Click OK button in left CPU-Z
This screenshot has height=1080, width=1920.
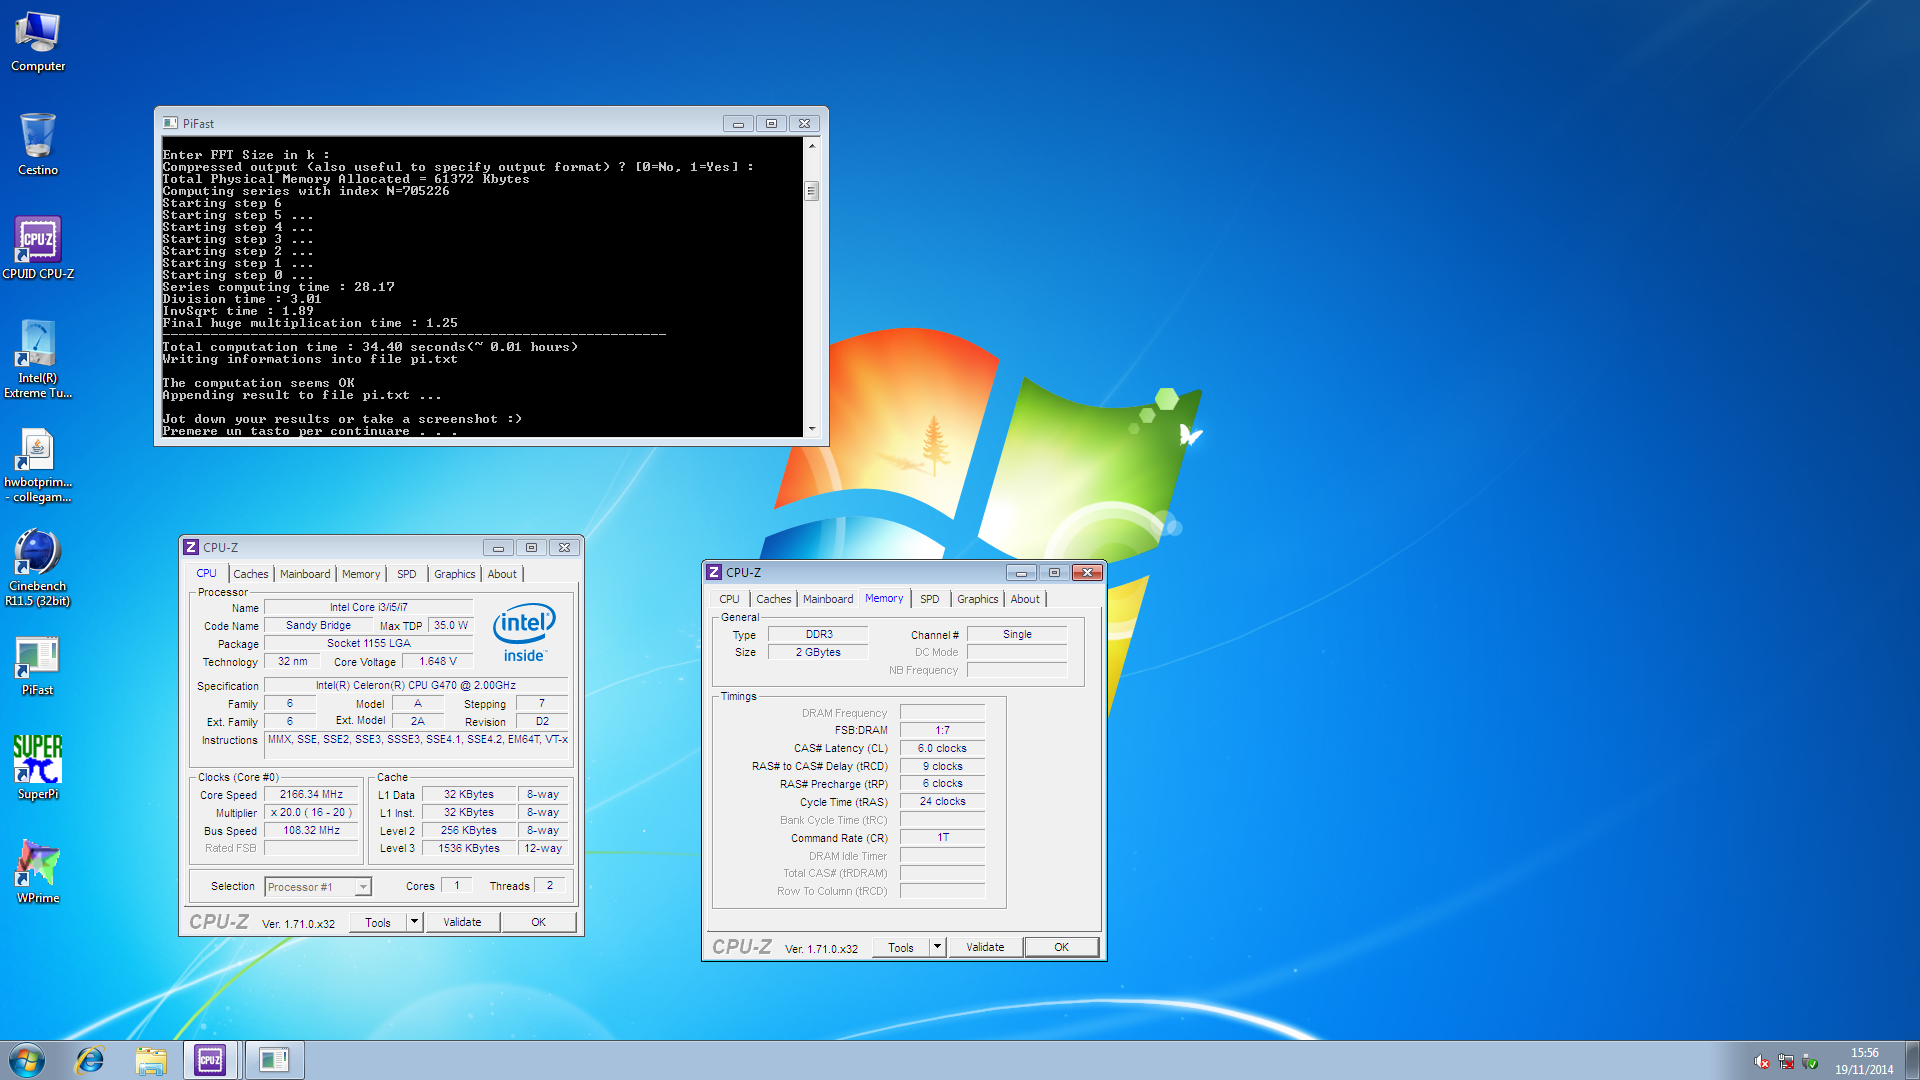pyautogui.click(x=538, y=922)
